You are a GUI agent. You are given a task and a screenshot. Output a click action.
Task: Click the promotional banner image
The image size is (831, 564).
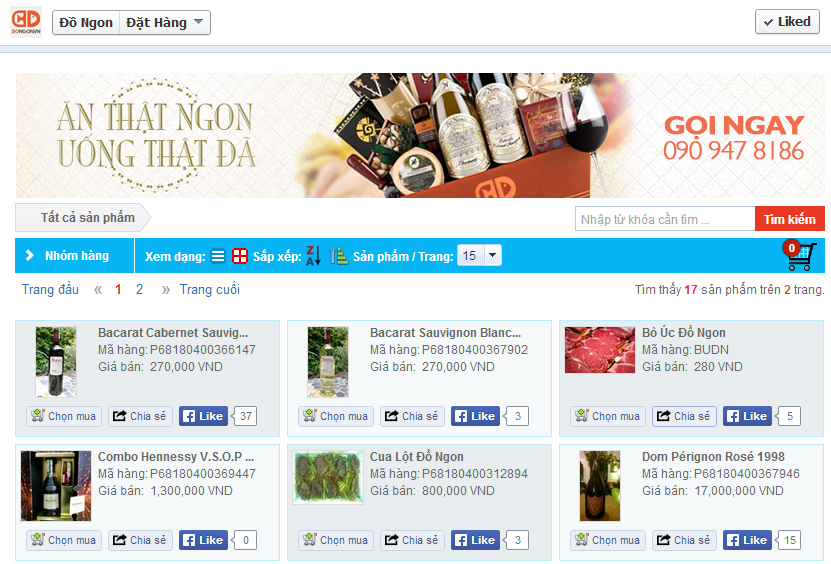(420, 135)
